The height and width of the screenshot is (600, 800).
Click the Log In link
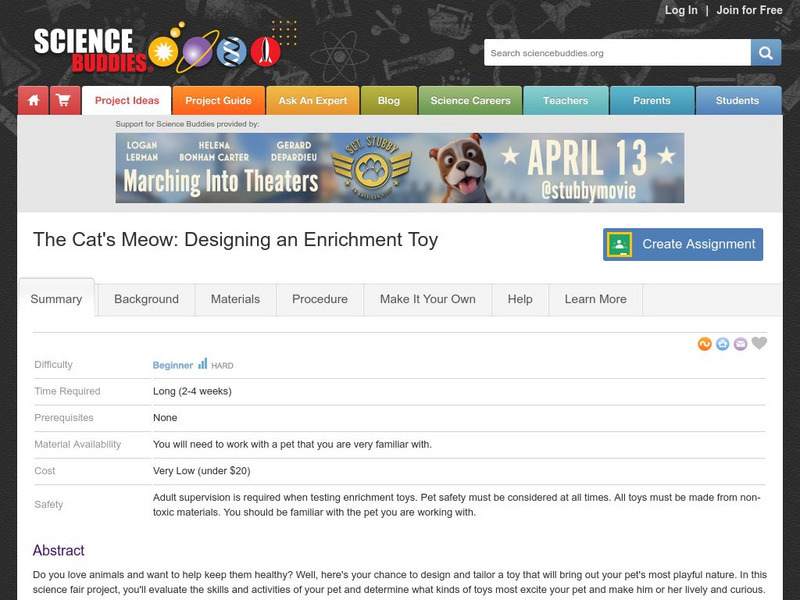[x=681, y=10]
